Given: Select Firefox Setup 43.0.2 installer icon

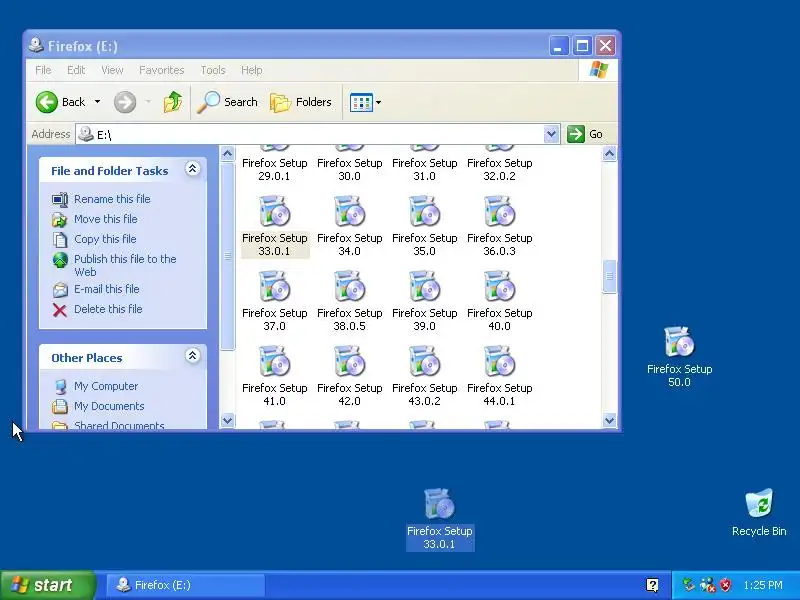Looking at the screenshot, I should pos(424,361).
